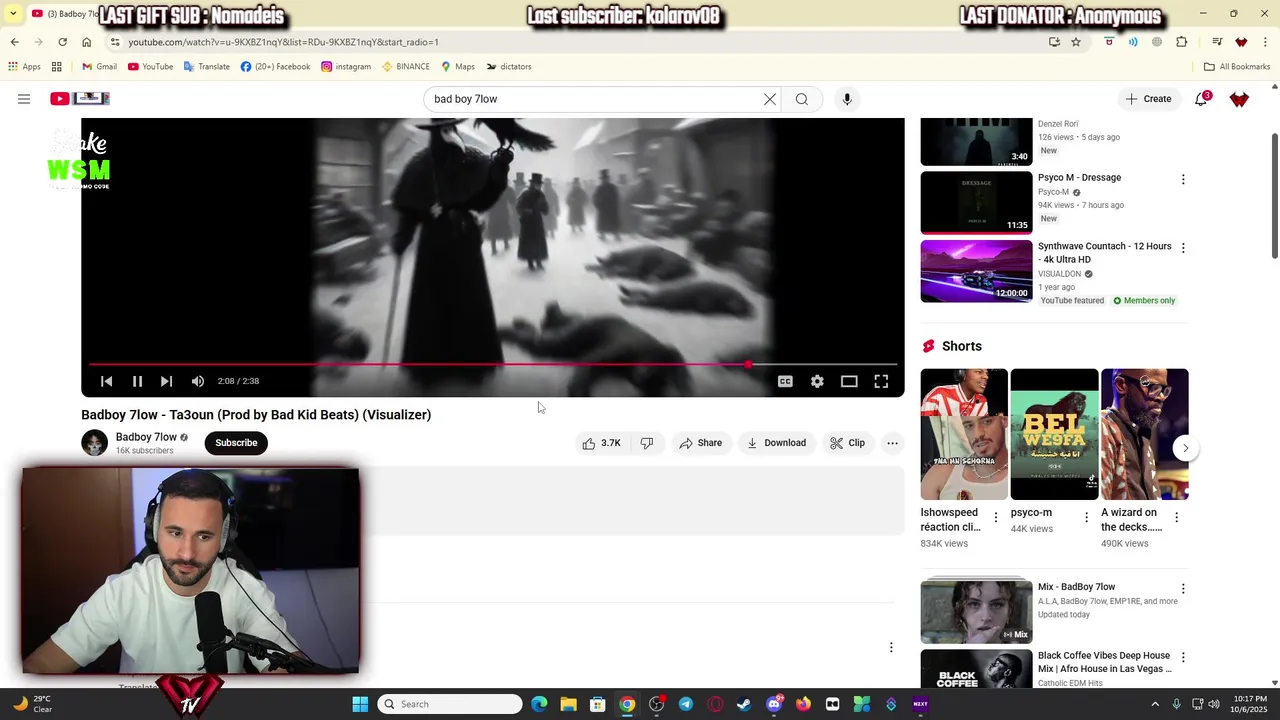Open the Black Coffee Vibes Deep House title
The width and height of the screenshot is (1280, 720).
(1104, 662)
